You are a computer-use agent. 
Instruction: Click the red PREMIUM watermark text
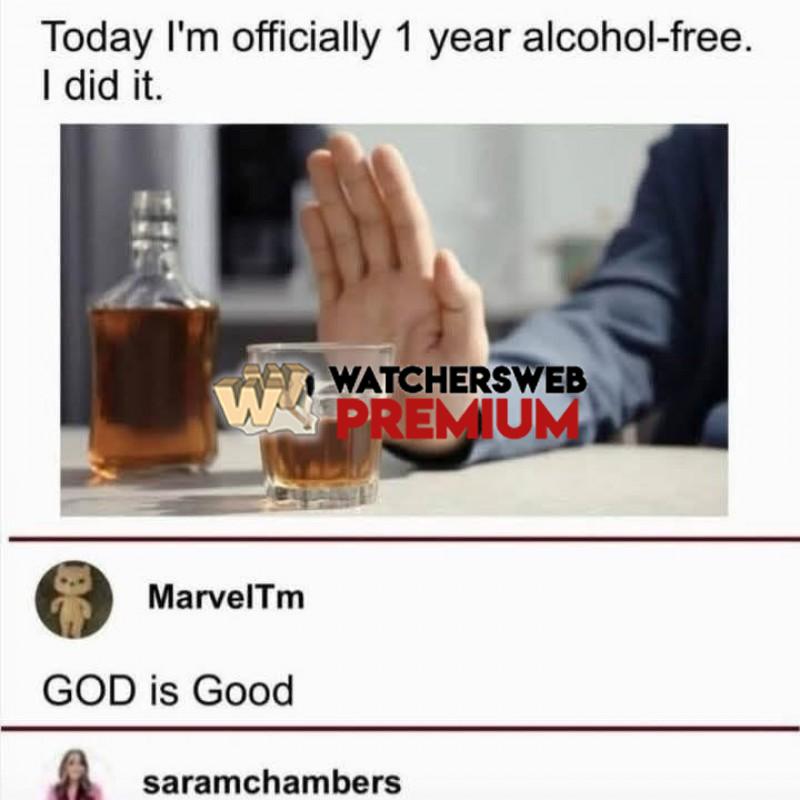click(x=458, y=418)
